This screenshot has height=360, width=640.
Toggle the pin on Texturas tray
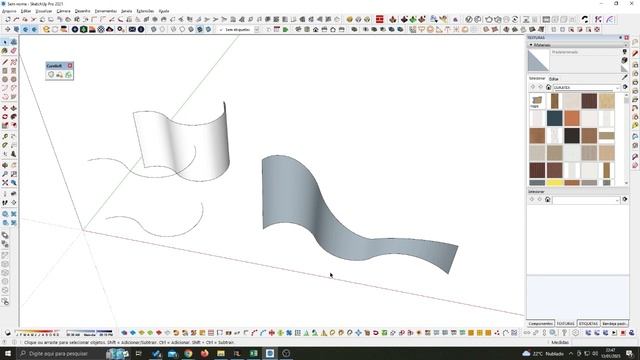click(620, 38)
